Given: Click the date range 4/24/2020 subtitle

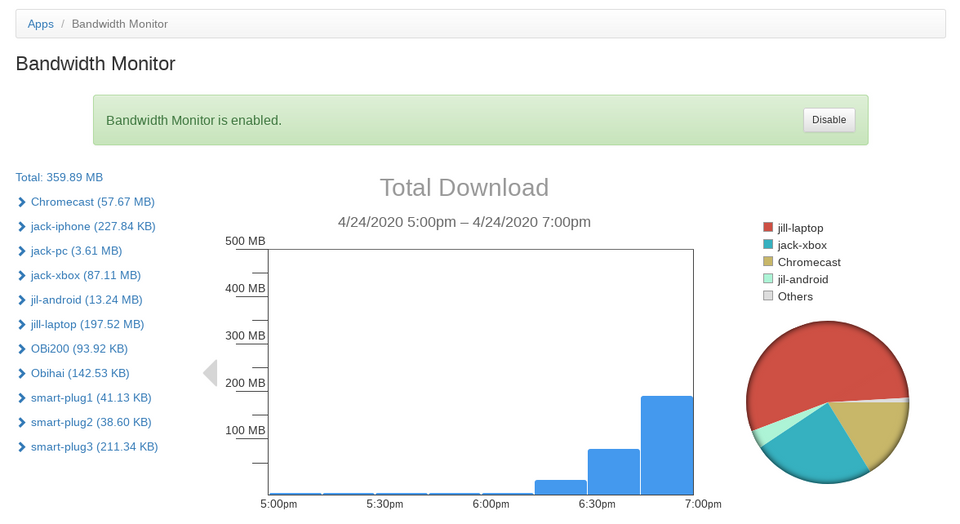Looking at the screenshot, I should coord(464,222).
